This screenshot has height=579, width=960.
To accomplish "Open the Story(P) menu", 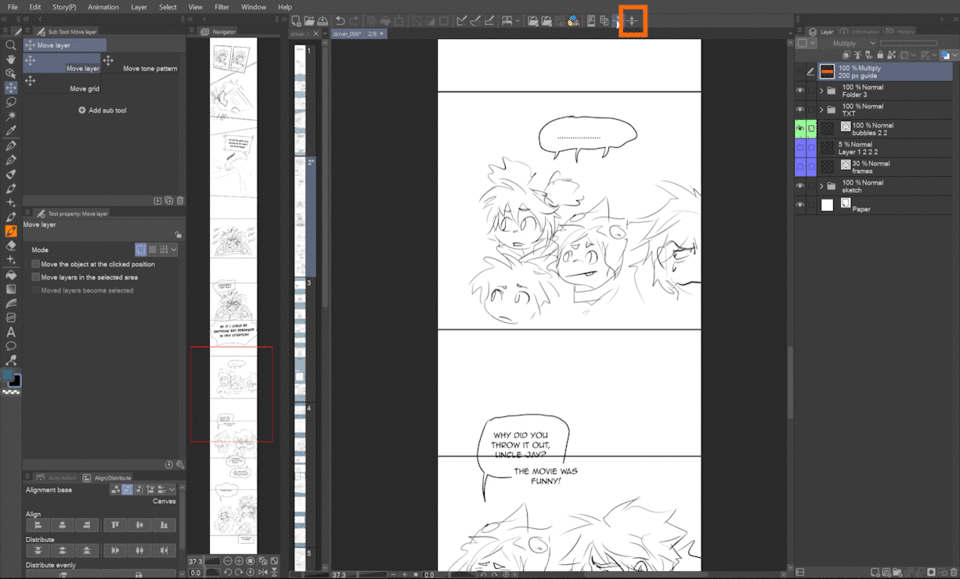I will click(64, 7).
